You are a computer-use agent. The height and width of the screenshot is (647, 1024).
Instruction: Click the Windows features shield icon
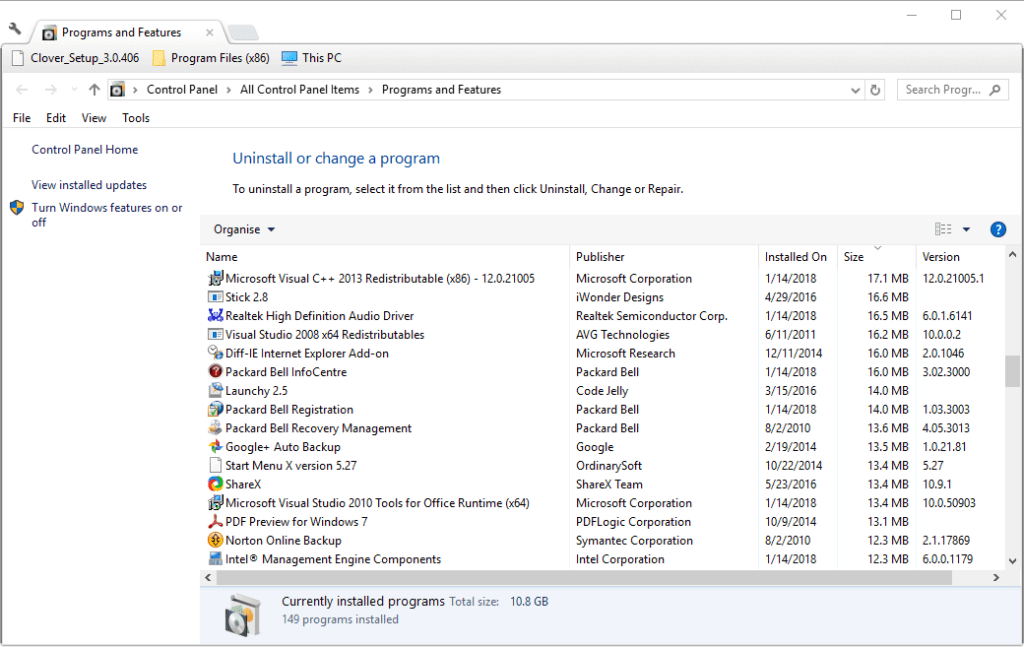pyautogui.click(x=17, y=208)
